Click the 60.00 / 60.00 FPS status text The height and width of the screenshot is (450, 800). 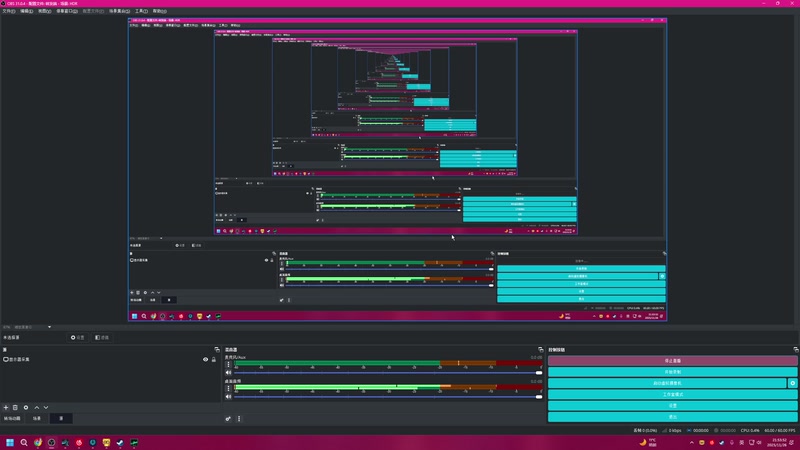click(780, 431)
